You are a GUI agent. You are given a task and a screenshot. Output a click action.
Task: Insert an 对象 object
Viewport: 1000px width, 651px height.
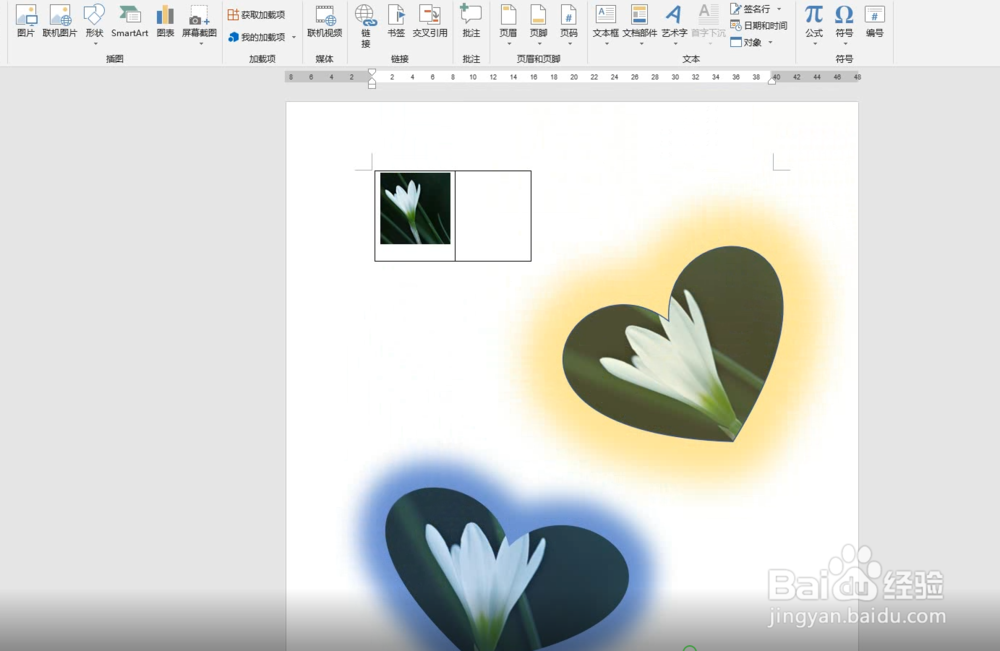746,42
